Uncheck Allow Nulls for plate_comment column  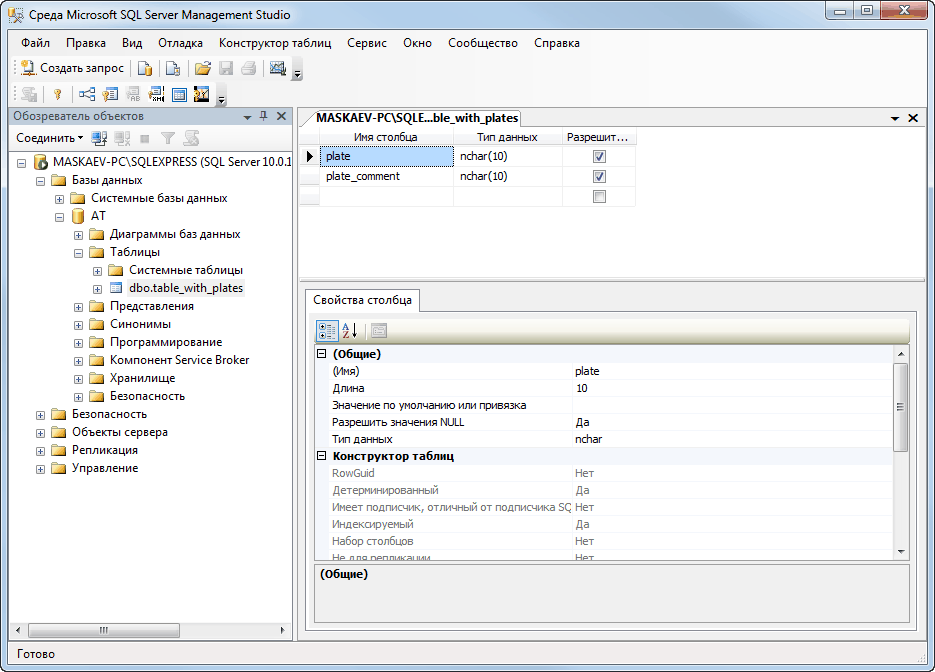point(599,177)
